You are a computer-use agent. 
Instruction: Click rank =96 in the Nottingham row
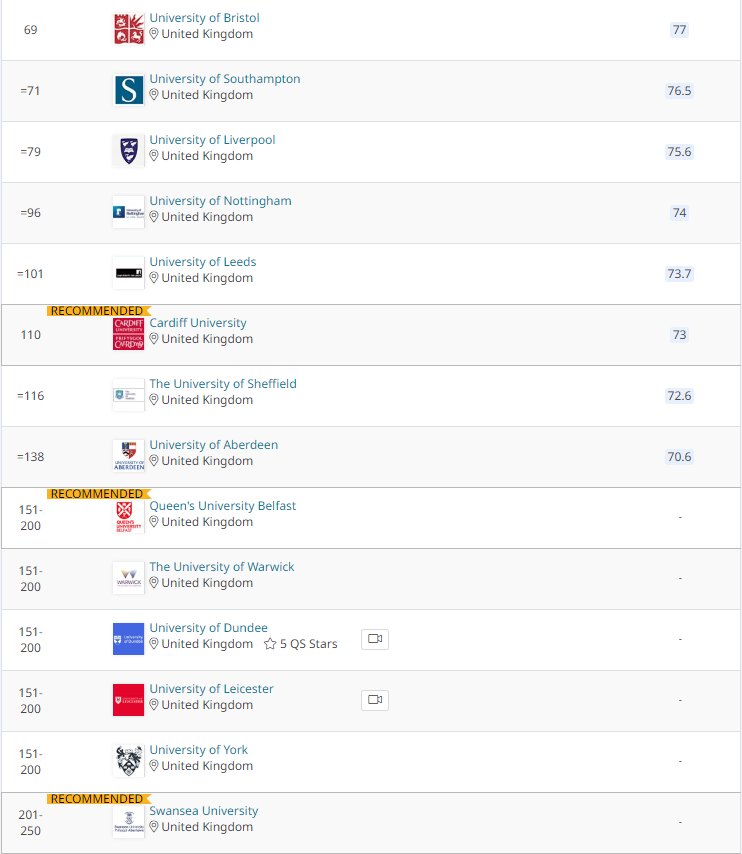tap(31, 212)
